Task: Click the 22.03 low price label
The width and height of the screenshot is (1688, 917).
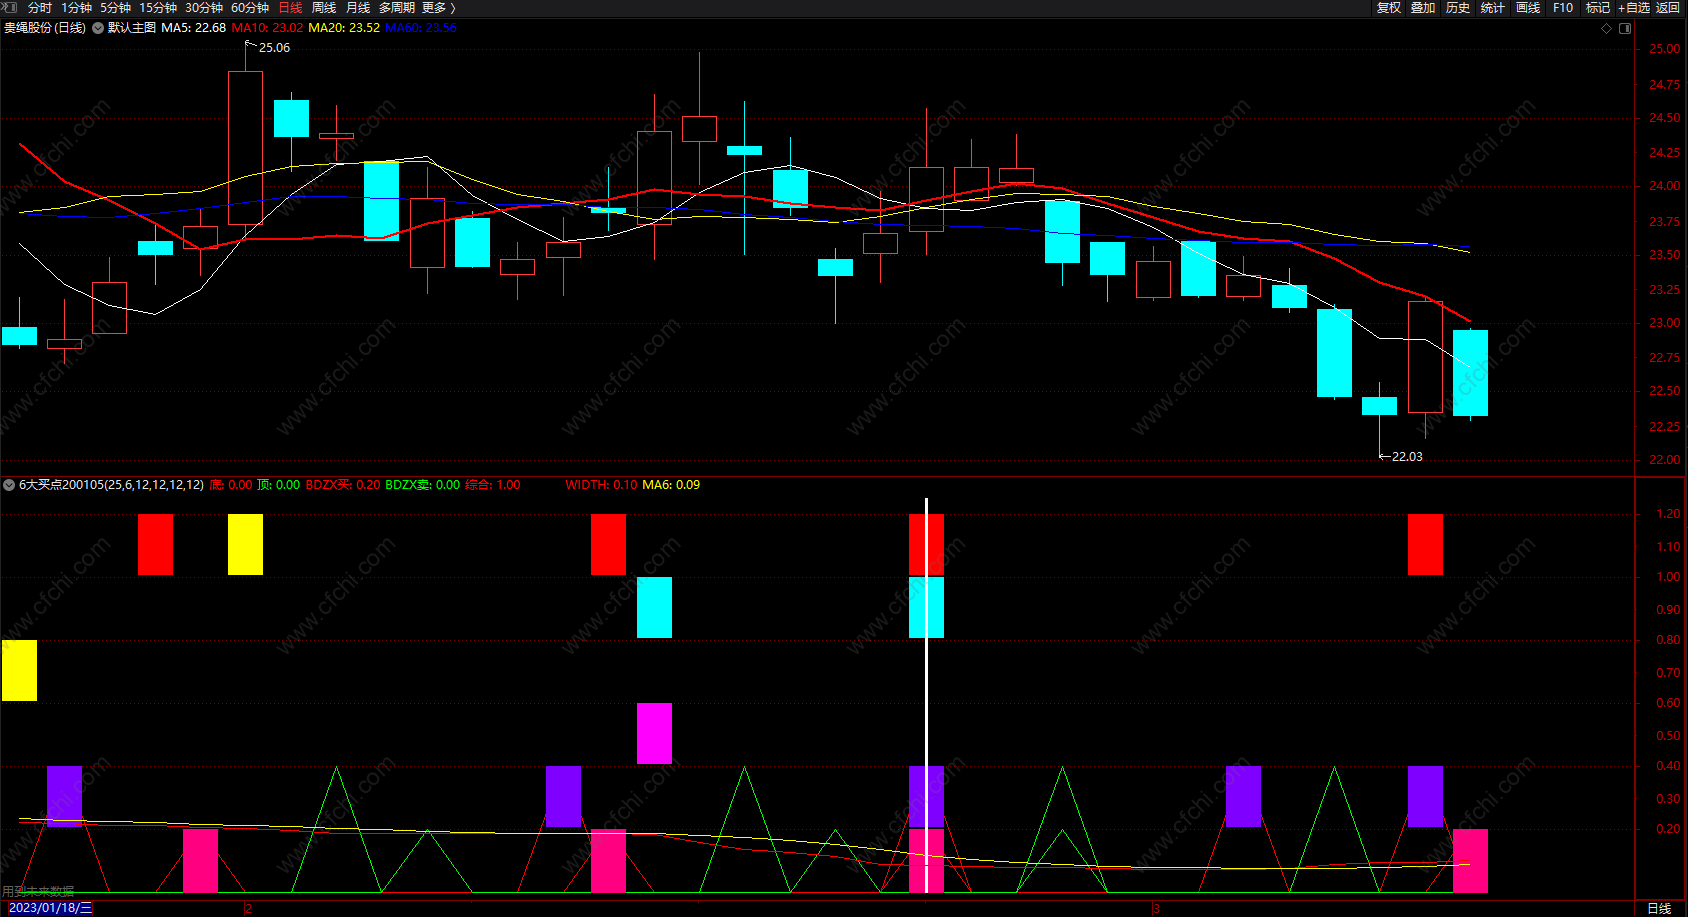Action: pyautogui.click(x=1407, y=457)
